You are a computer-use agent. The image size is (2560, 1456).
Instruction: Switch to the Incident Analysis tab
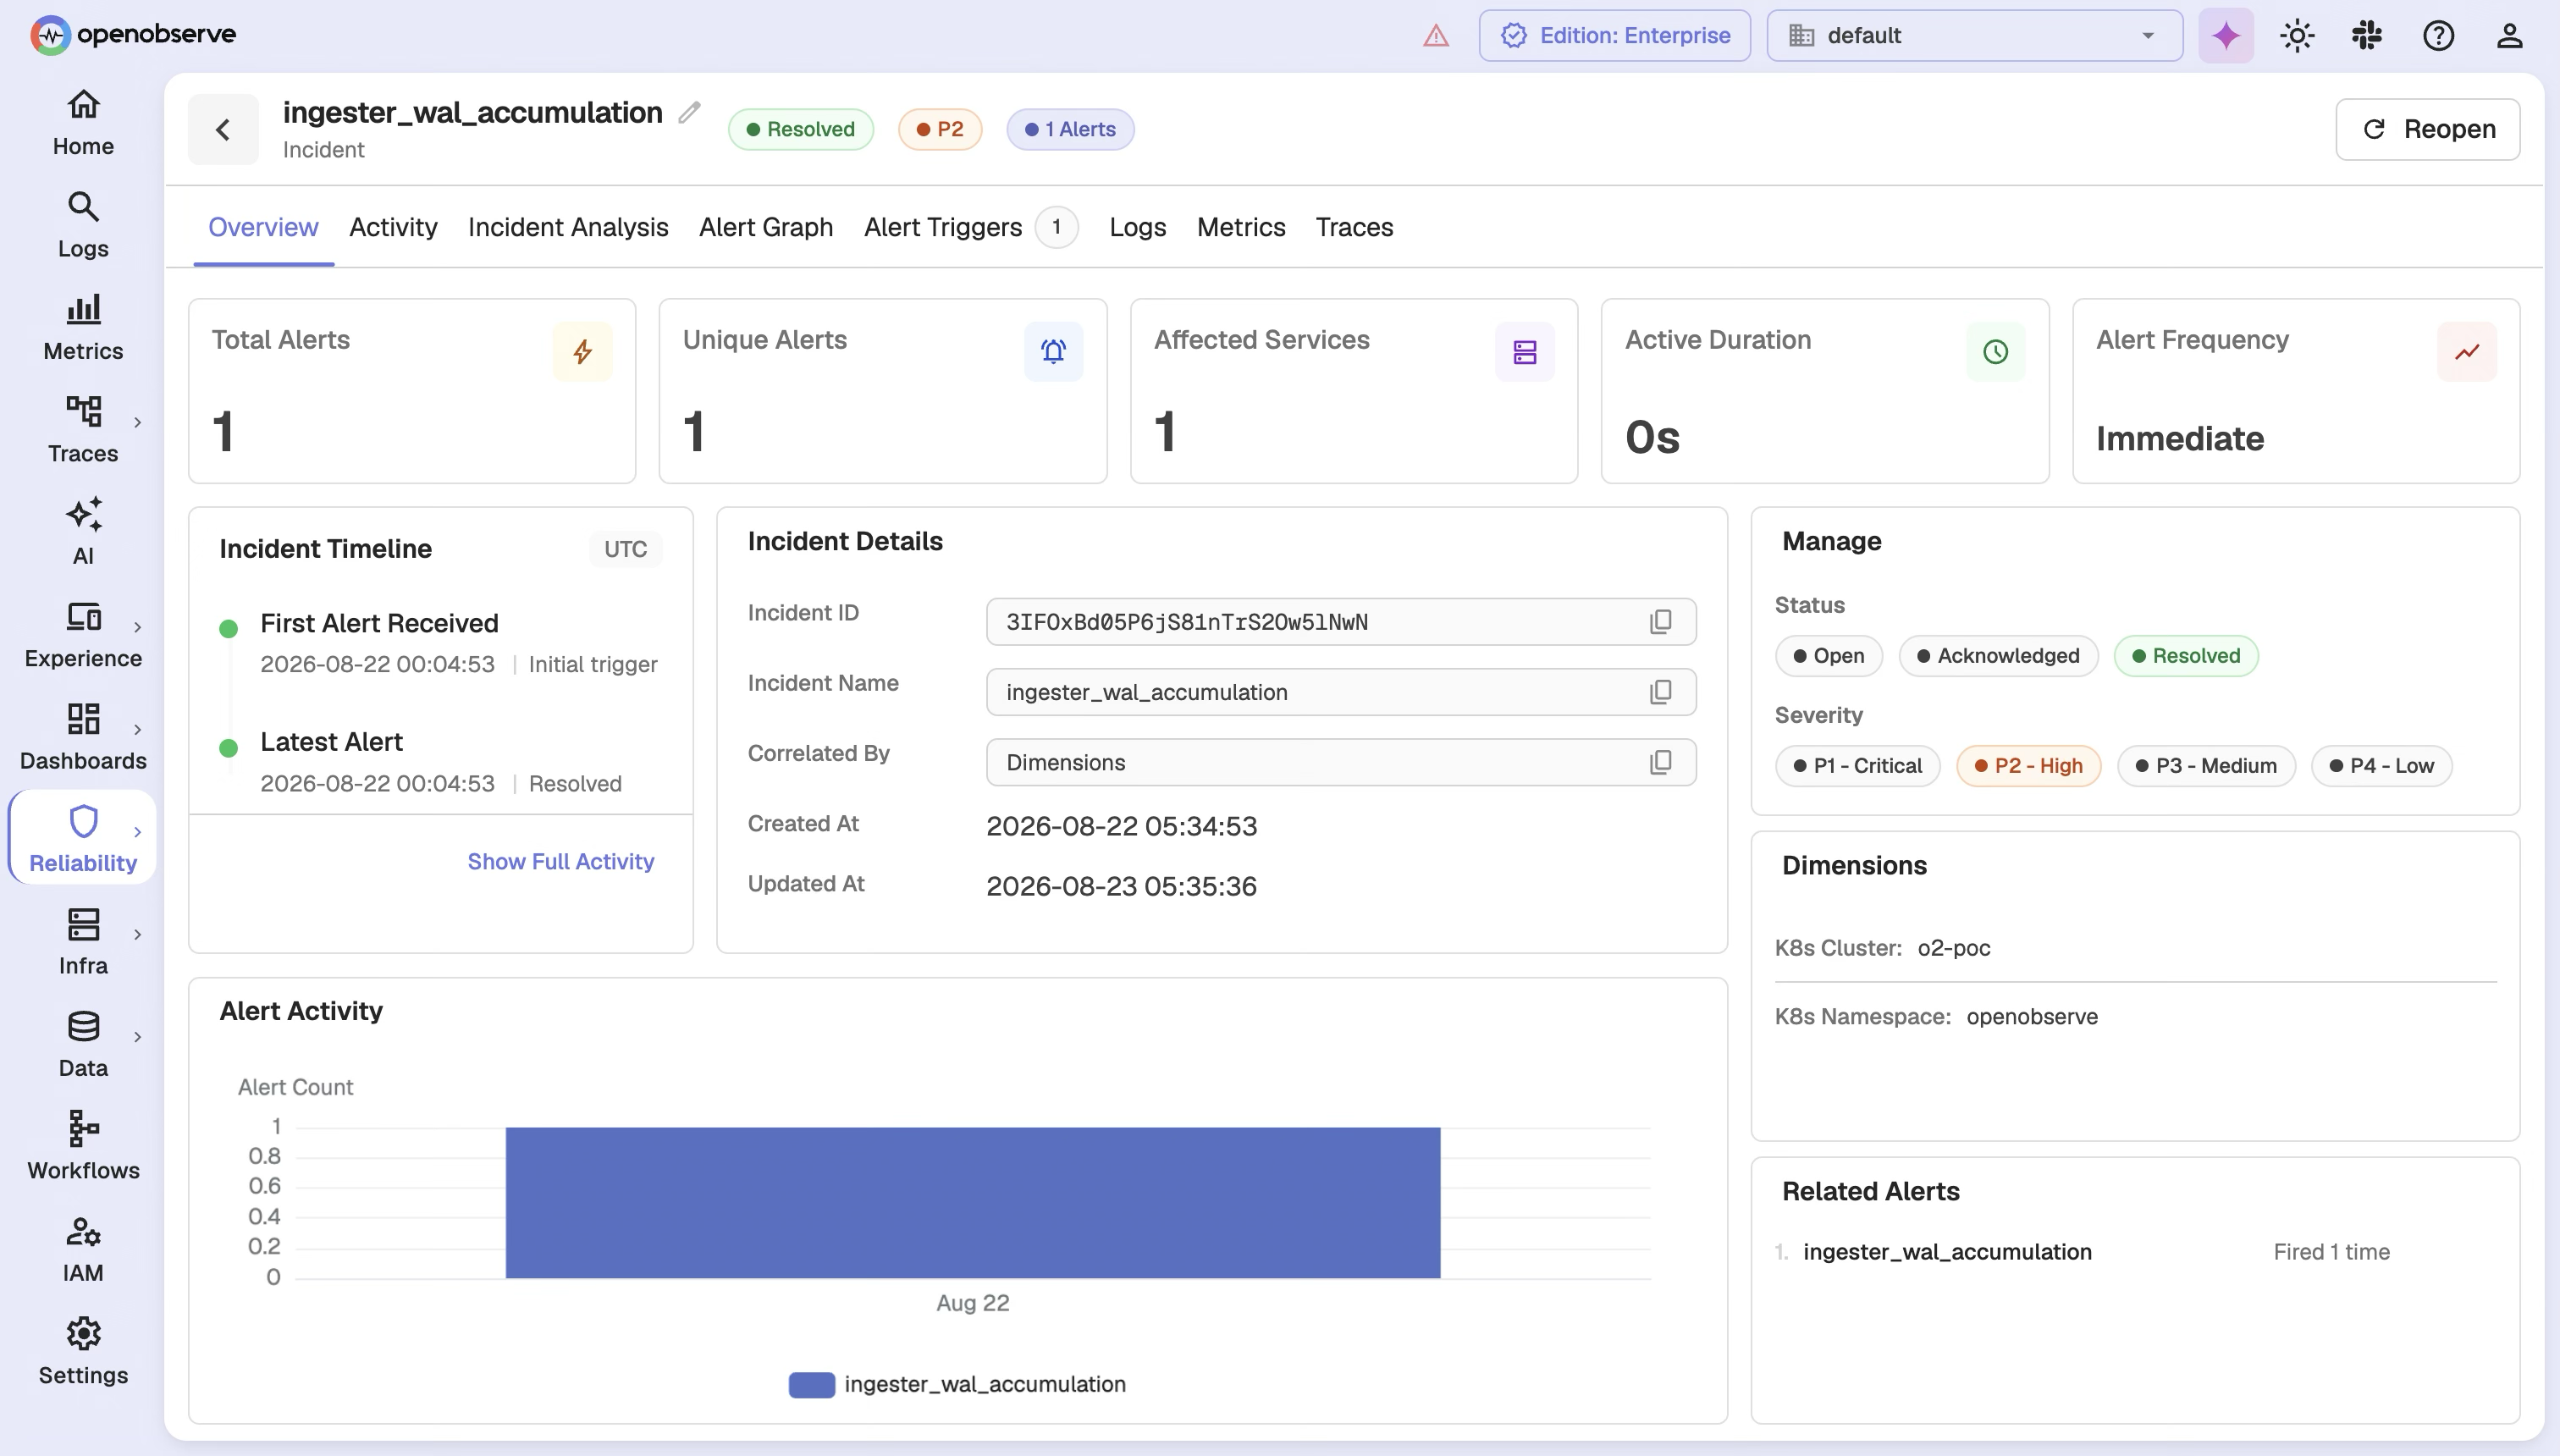coord(568,227)
